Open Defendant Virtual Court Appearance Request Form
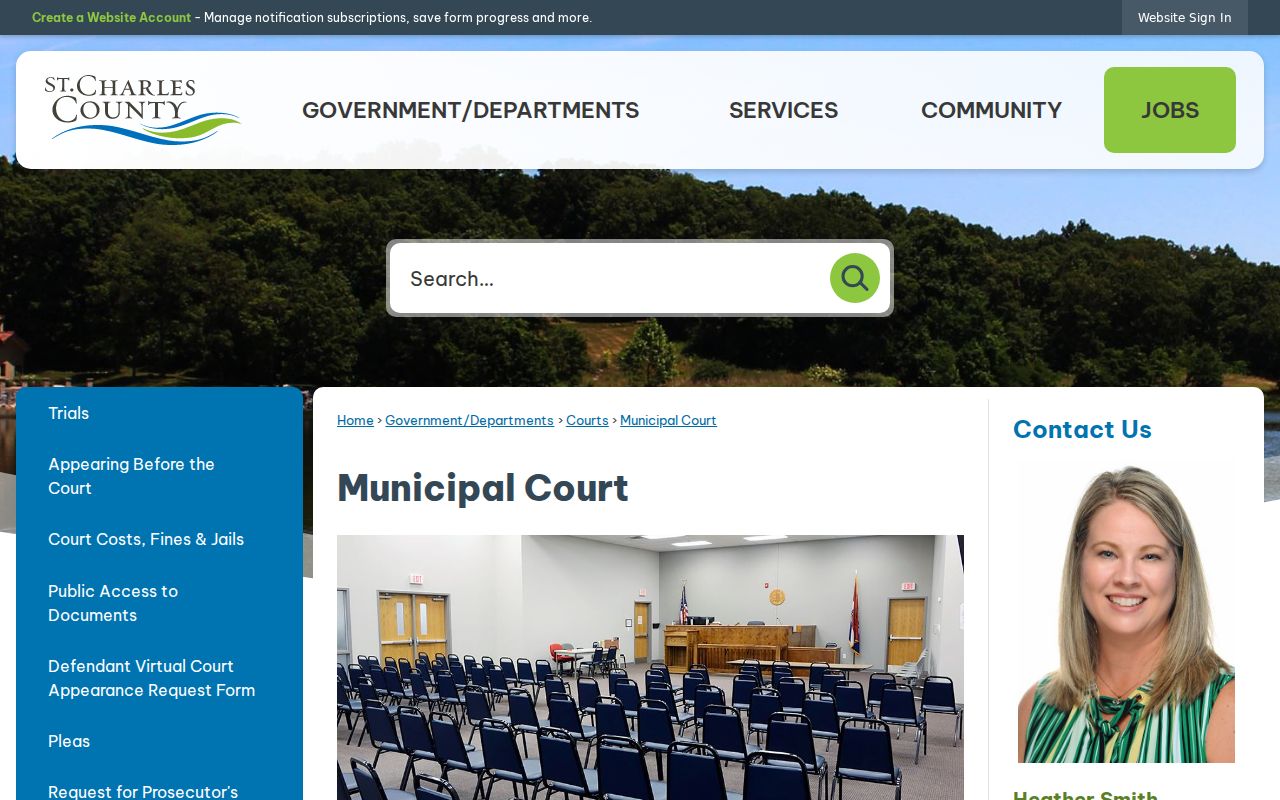The image size is (1280, 800). pos(159,678)
